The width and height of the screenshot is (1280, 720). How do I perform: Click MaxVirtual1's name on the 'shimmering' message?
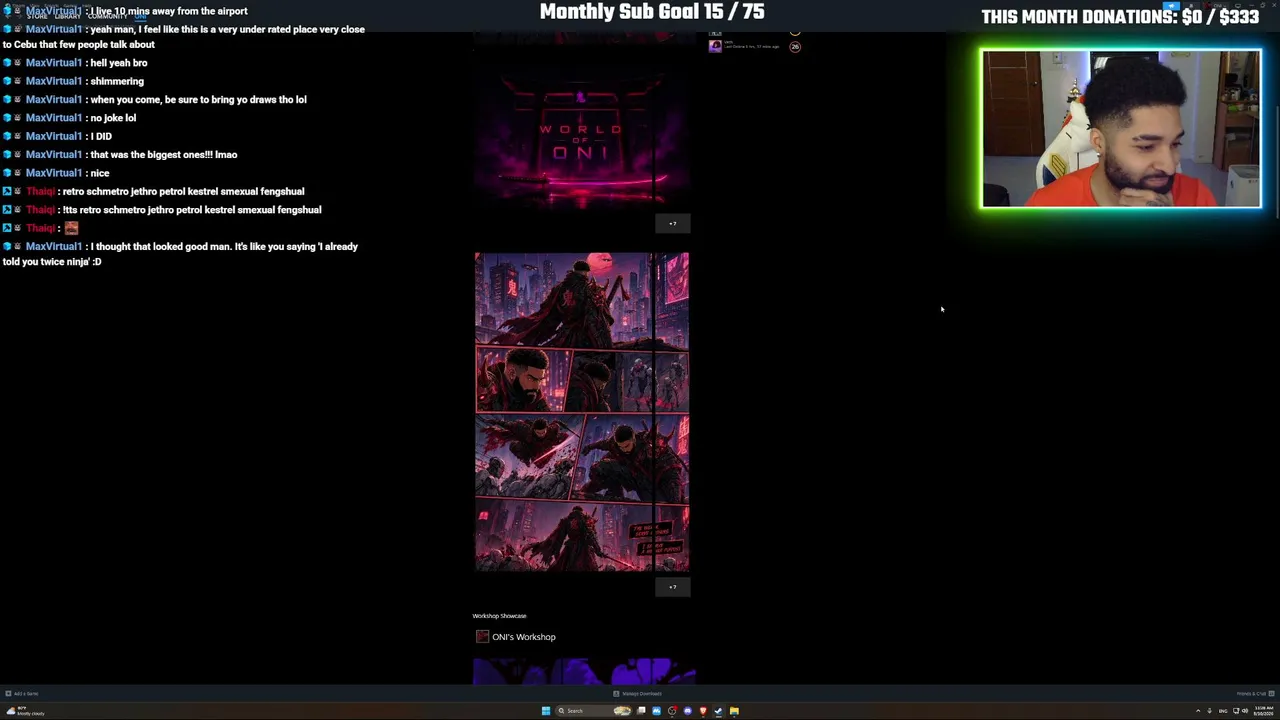(x=53, y=81)
